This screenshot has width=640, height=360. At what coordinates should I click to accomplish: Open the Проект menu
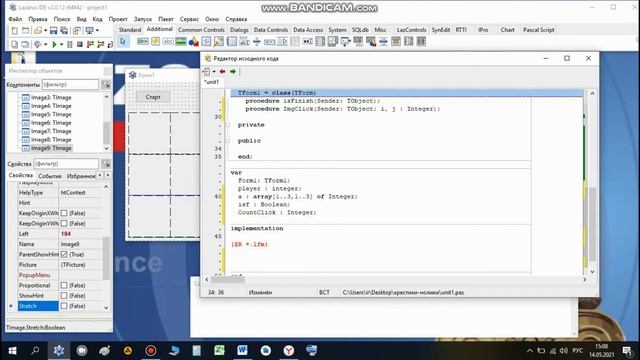118,19
